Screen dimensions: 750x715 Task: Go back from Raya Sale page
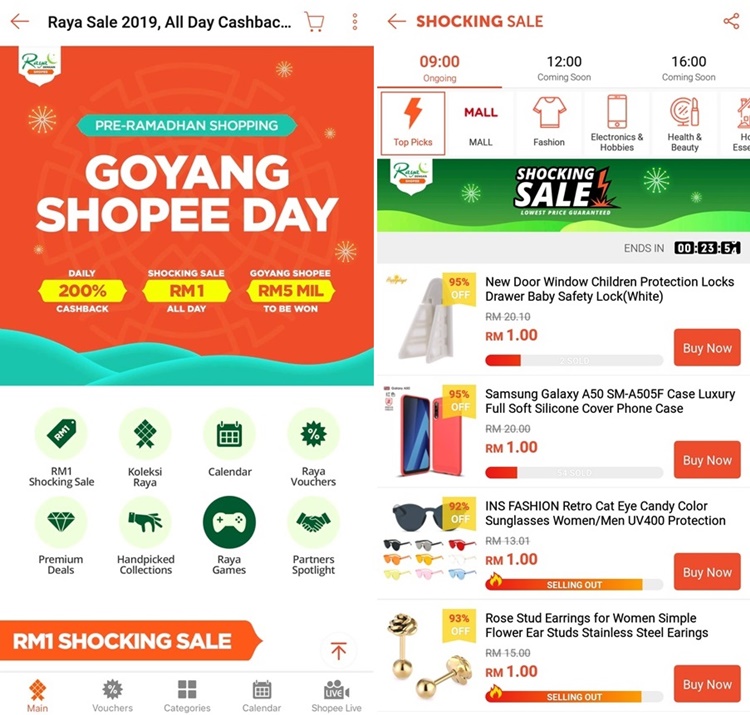coord(20,22)
